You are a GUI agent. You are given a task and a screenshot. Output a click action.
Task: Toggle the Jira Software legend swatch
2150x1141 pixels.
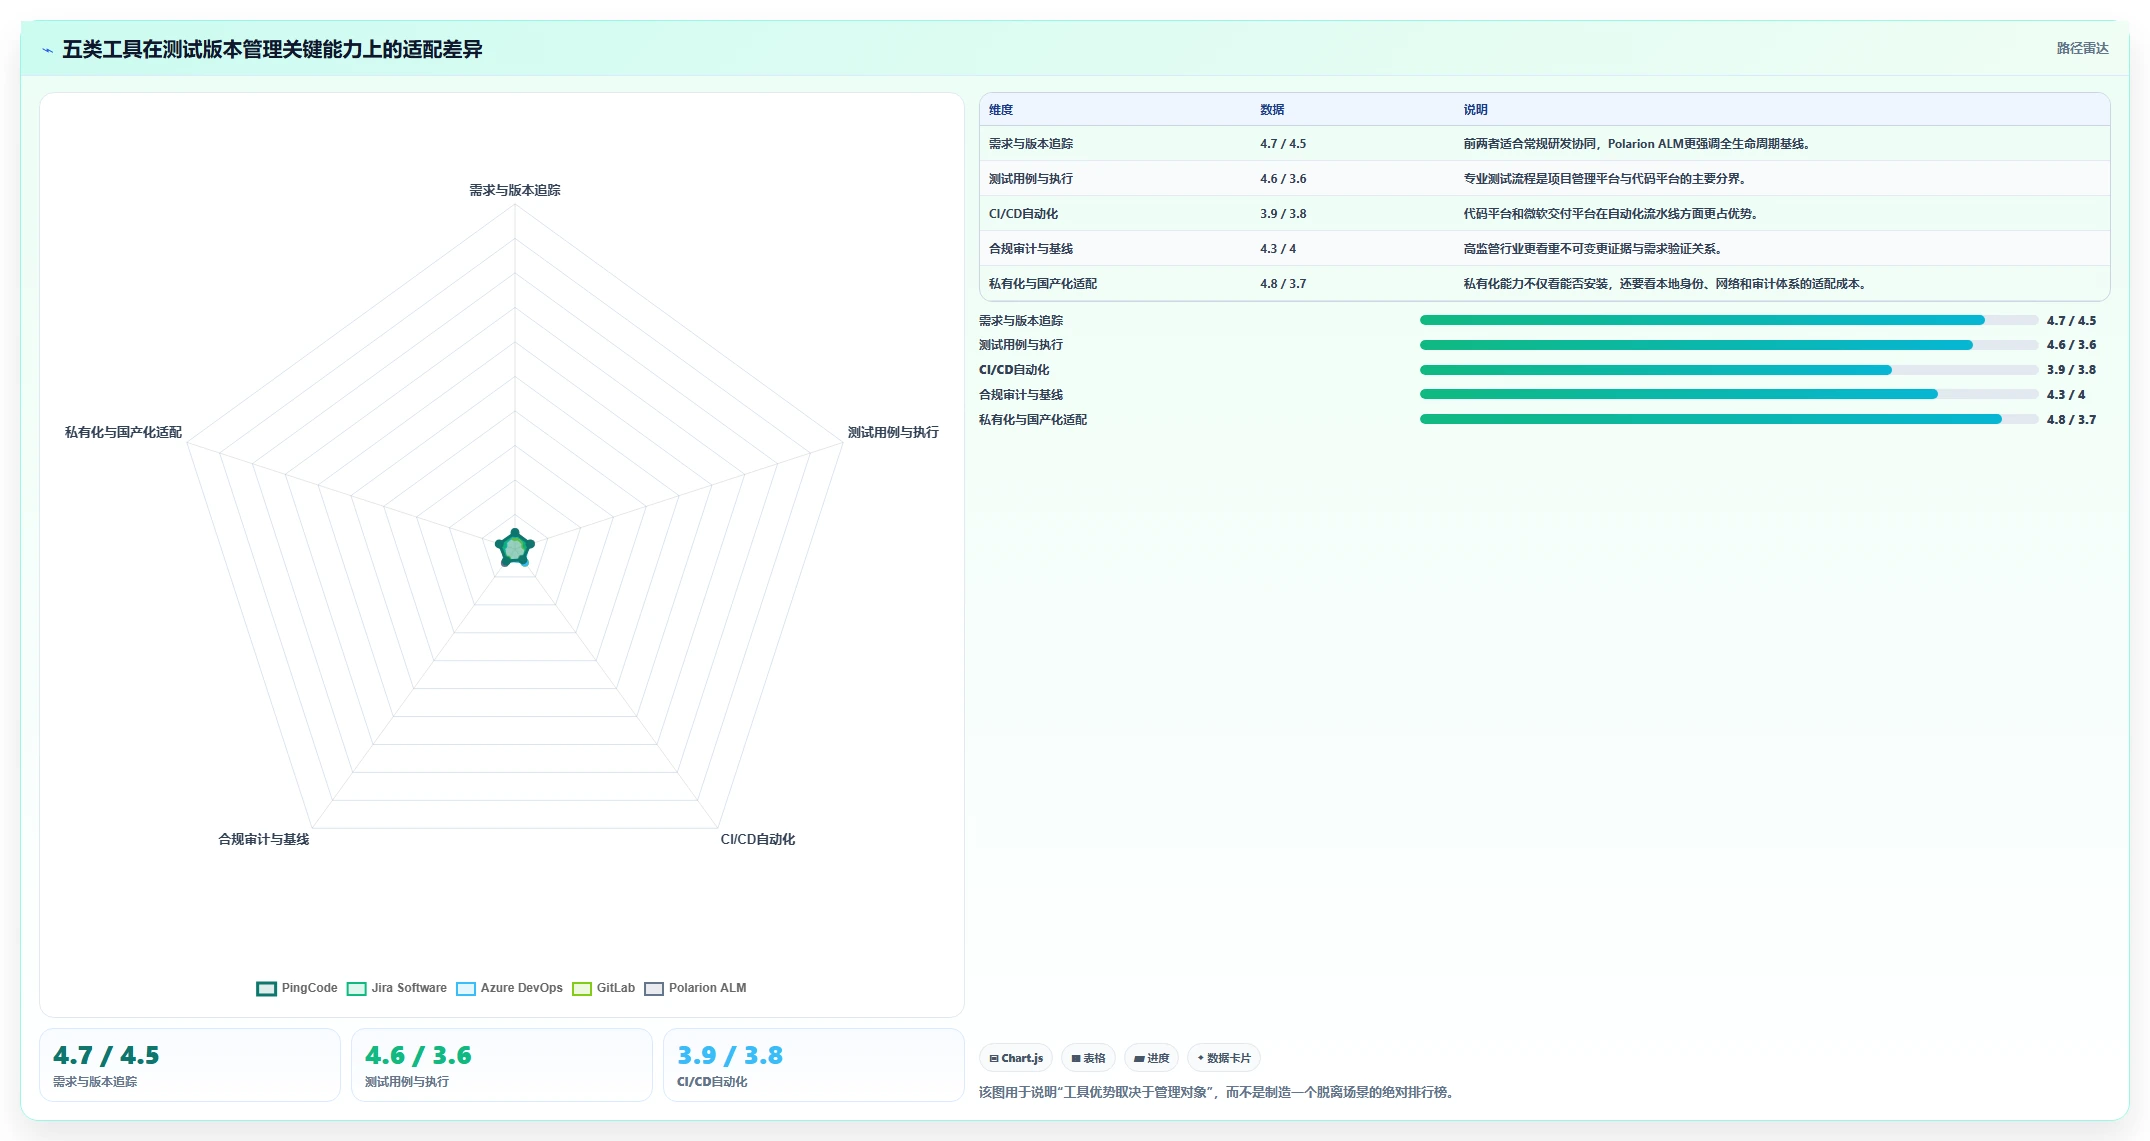pos(356,988)
